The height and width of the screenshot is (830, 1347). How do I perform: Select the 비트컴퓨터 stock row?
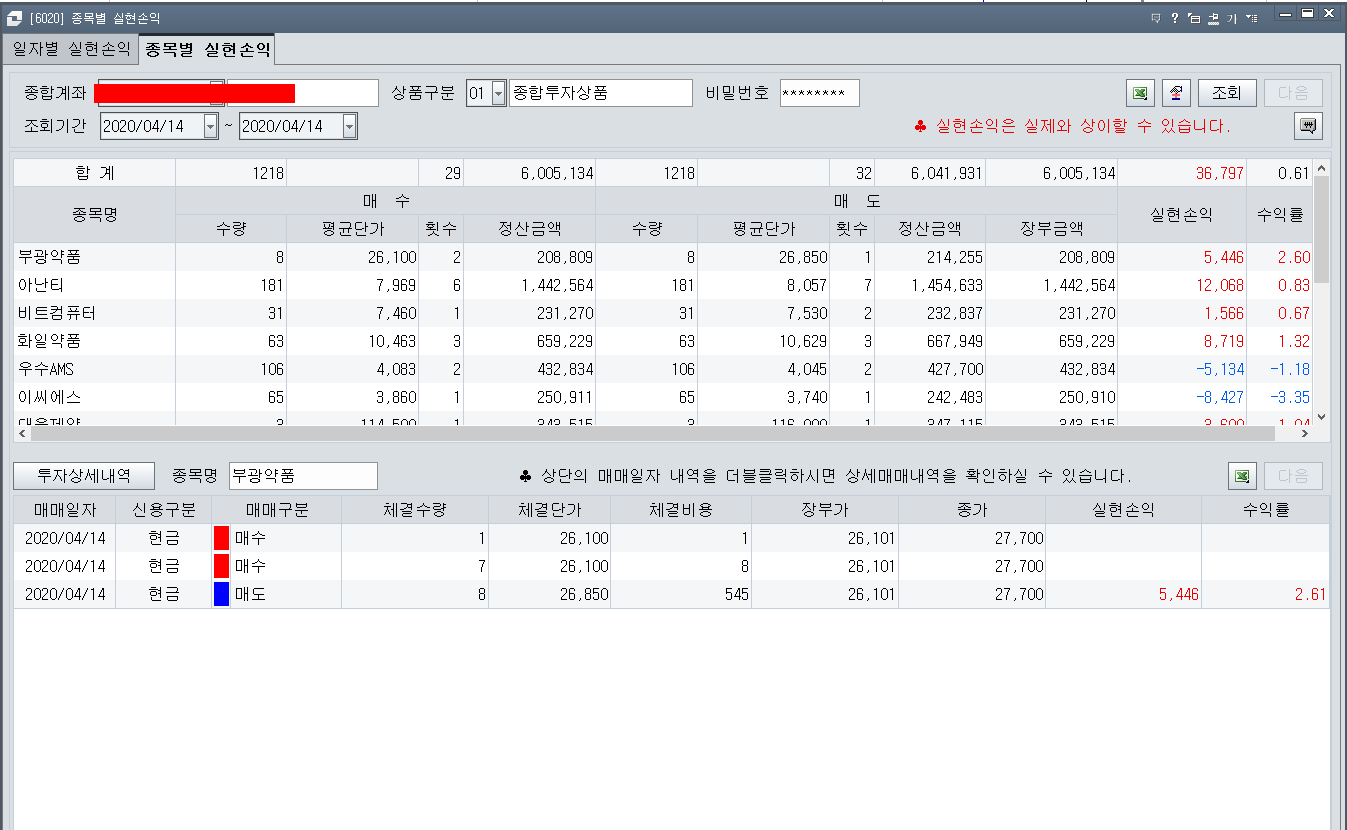662,313
